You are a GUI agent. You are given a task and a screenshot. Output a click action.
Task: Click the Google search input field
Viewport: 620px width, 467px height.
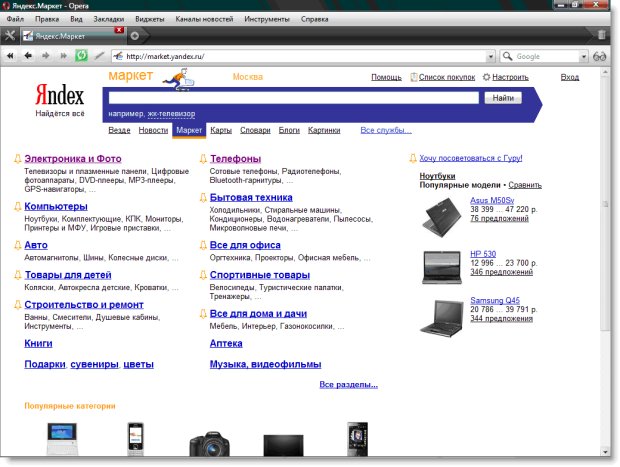tap(546, 57)
